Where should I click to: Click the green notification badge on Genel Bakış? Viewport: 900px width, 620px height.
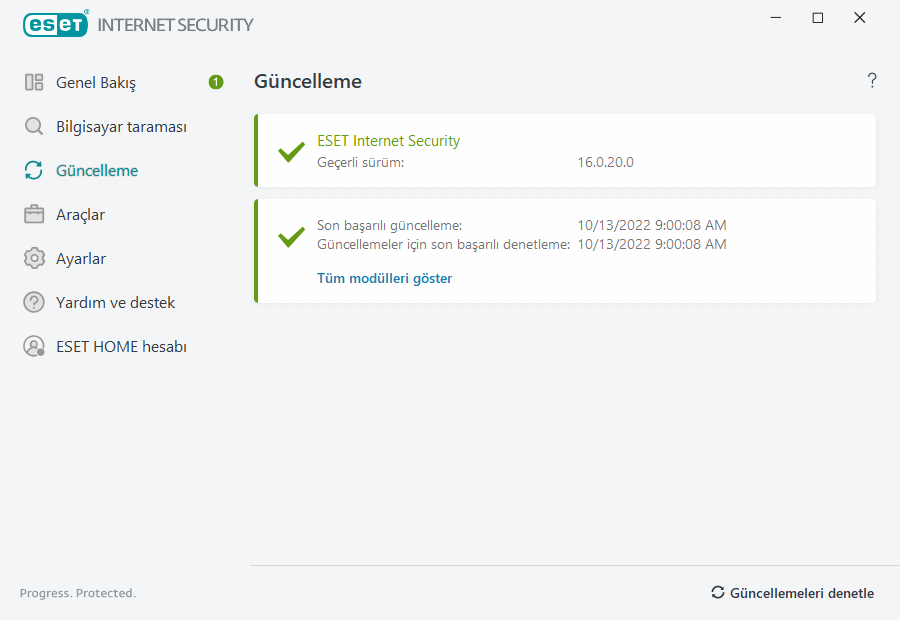216,82
